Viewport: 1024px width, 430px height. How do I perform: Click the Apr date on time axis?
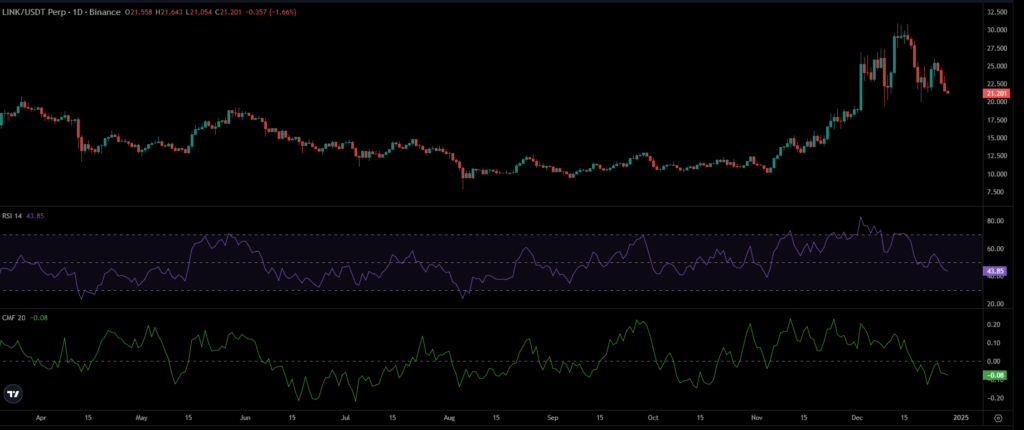41,417
